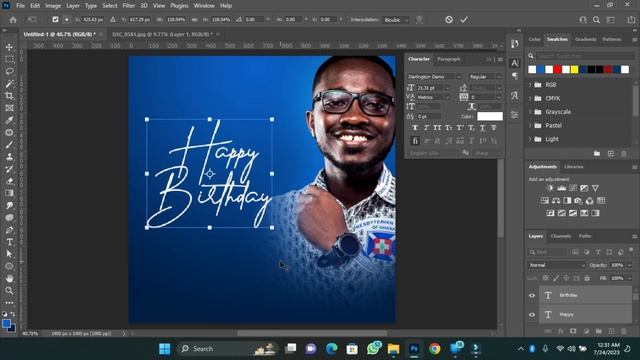Apply Underline style in Character panel
The image size is (640, 360).
click(x=482, y=128)
